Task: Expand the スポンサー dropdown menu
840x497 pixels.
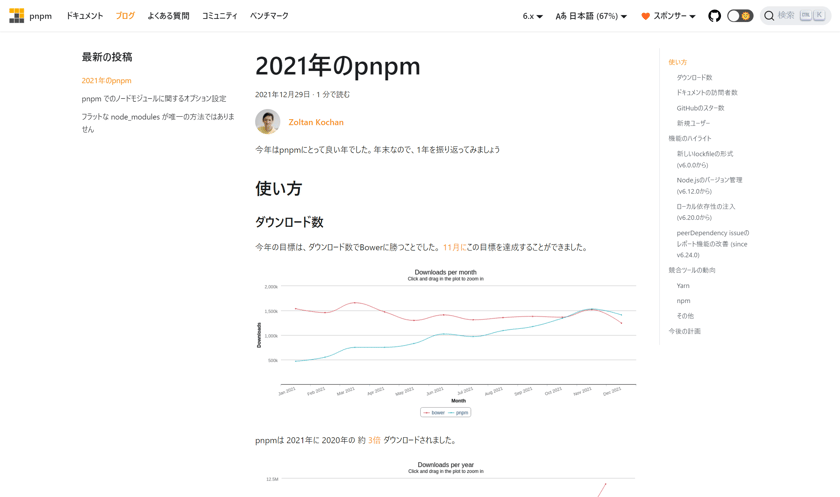Action: point(669,16)
